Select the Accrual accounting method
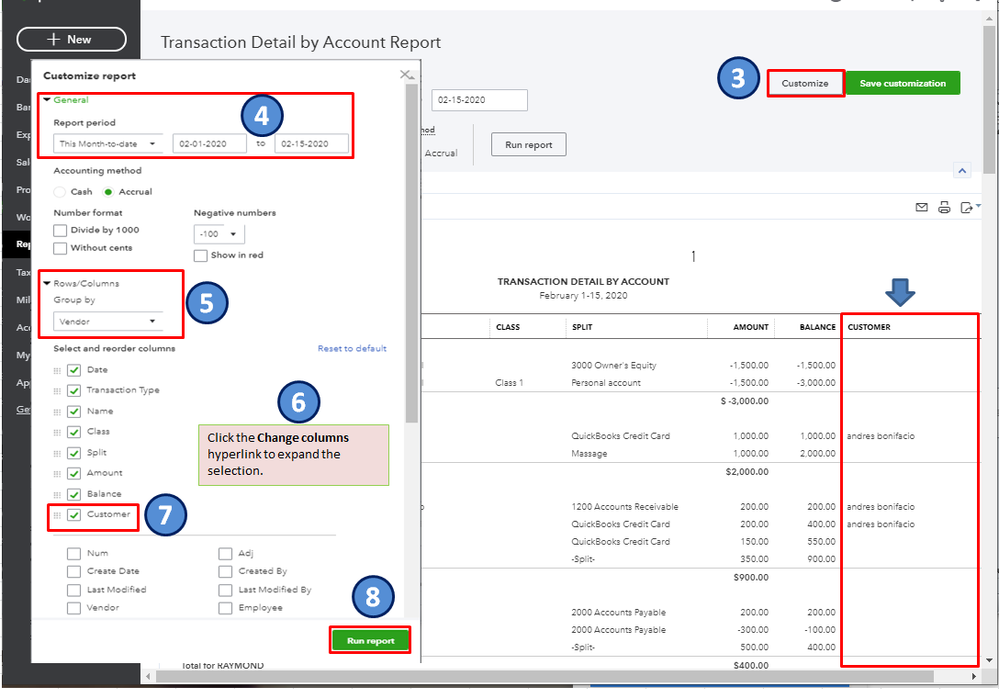The image size is (999, 689). (108, 192)
